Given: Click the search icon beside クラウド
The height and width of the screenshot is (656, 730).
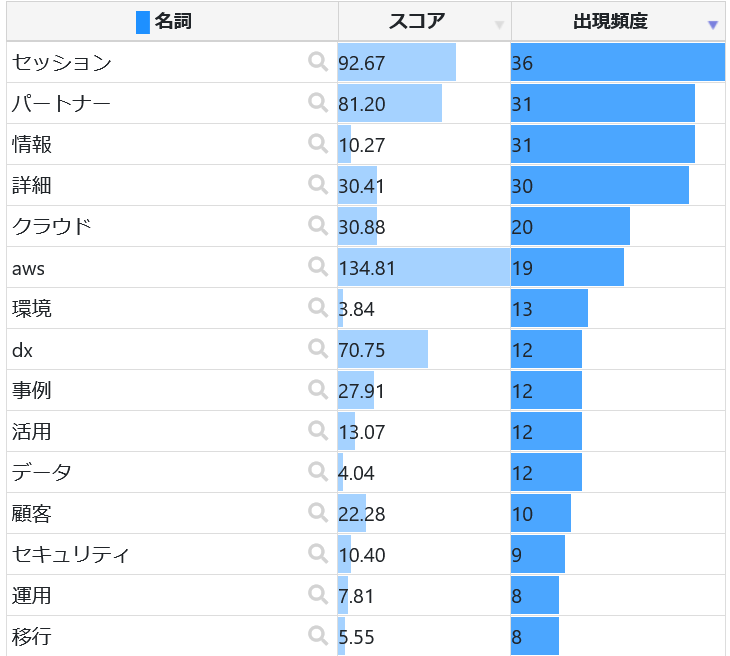Looking at the screenshot, I should 318,226.
